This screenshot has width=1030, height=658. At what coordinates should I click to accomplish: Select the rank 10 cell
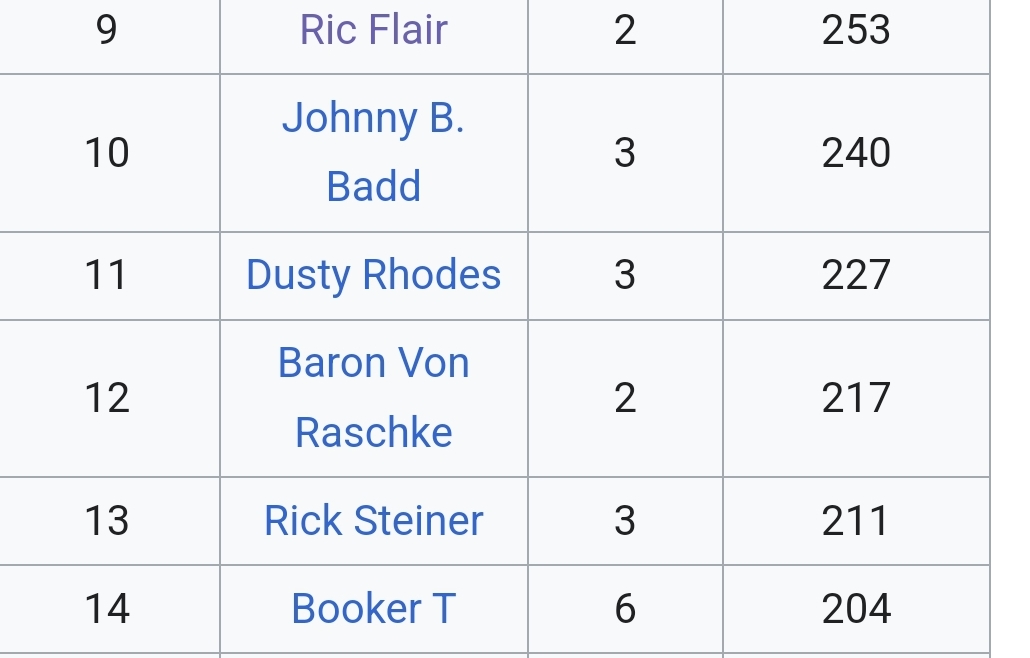[107, 153]
